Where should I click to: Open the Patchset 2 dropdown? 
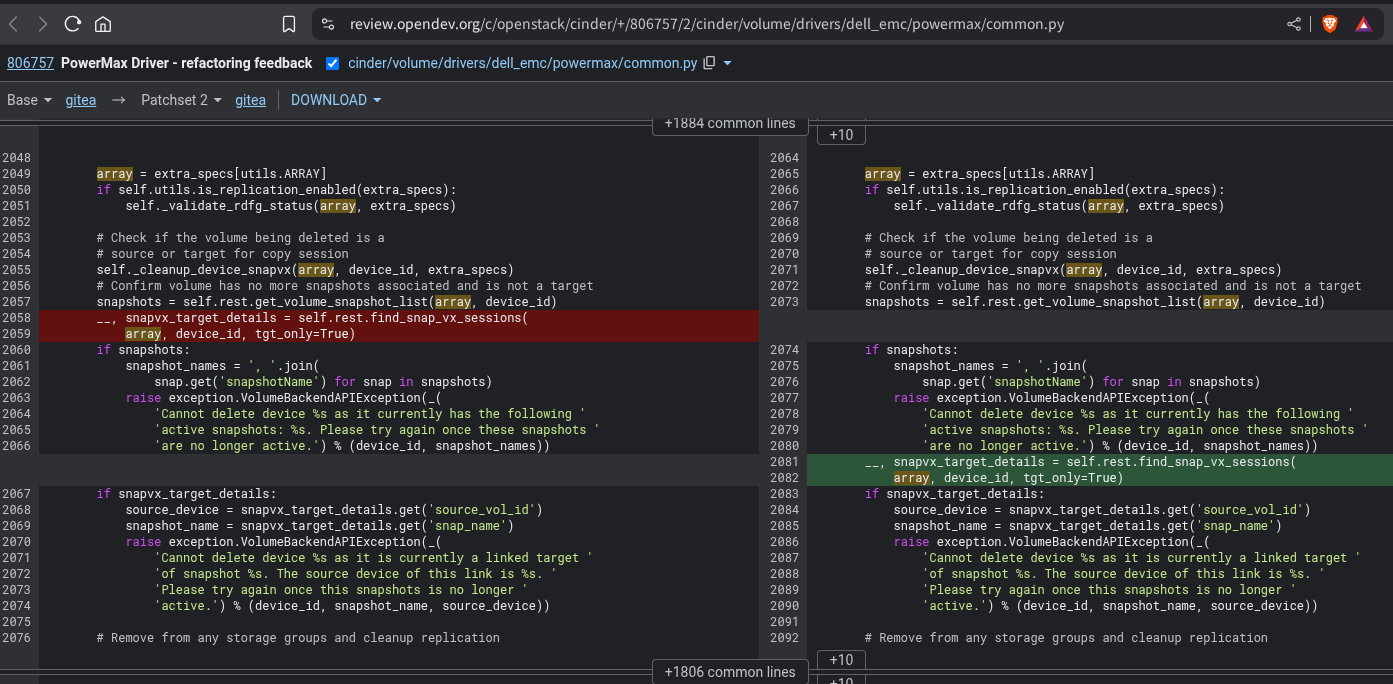tap(181, 100)
